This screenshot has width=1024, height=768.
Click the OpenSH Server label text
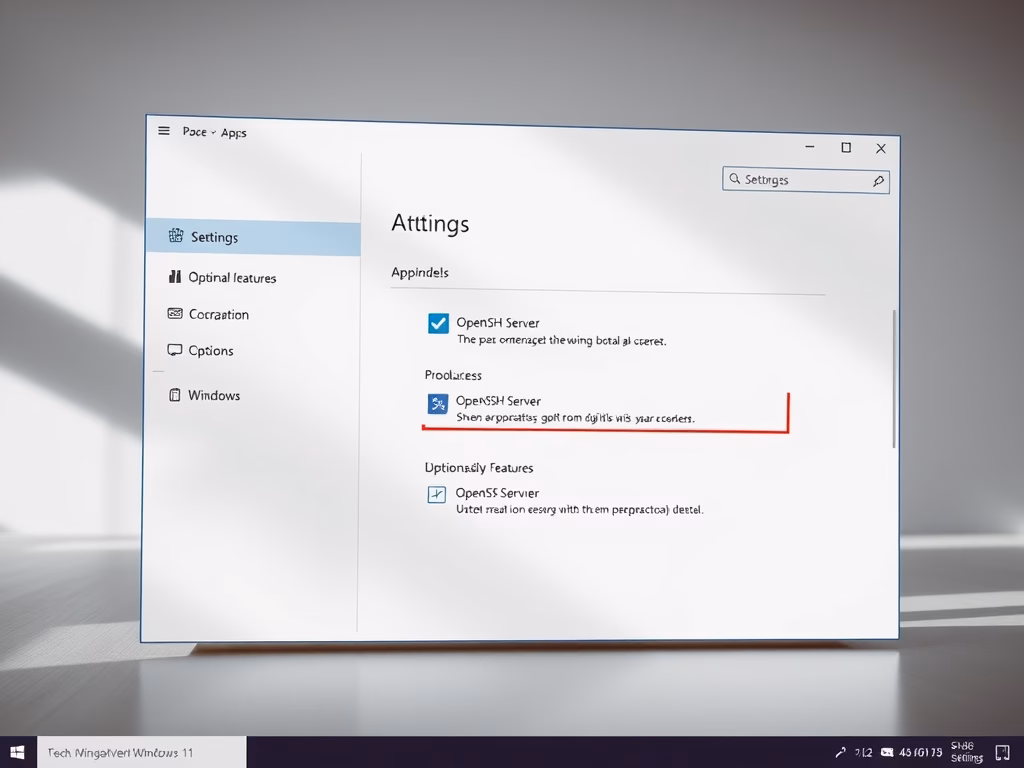coord(498,323)
